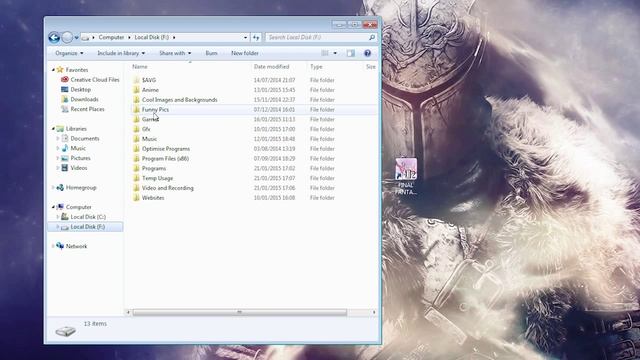Click the scroll right arrow
The image size is (640, 360).
pyautogui.click(x=374, y=312)
